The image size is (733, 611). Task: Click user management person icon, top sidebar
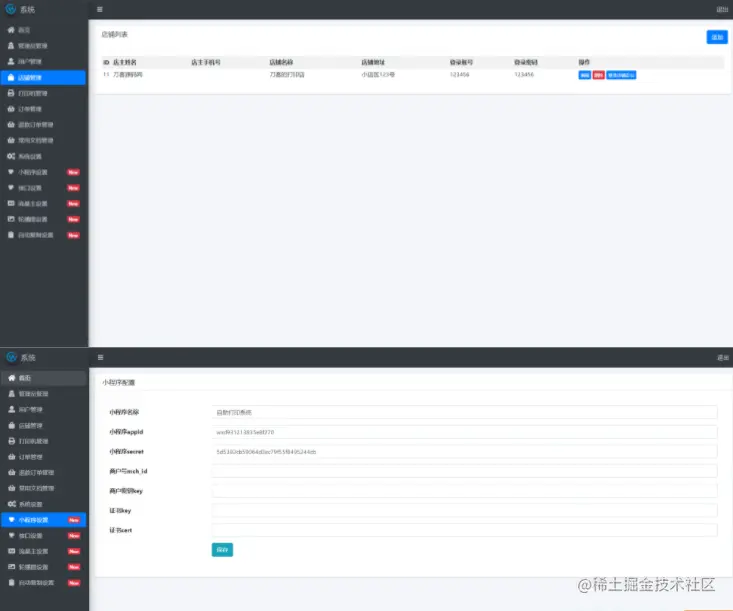pos(11,61)
